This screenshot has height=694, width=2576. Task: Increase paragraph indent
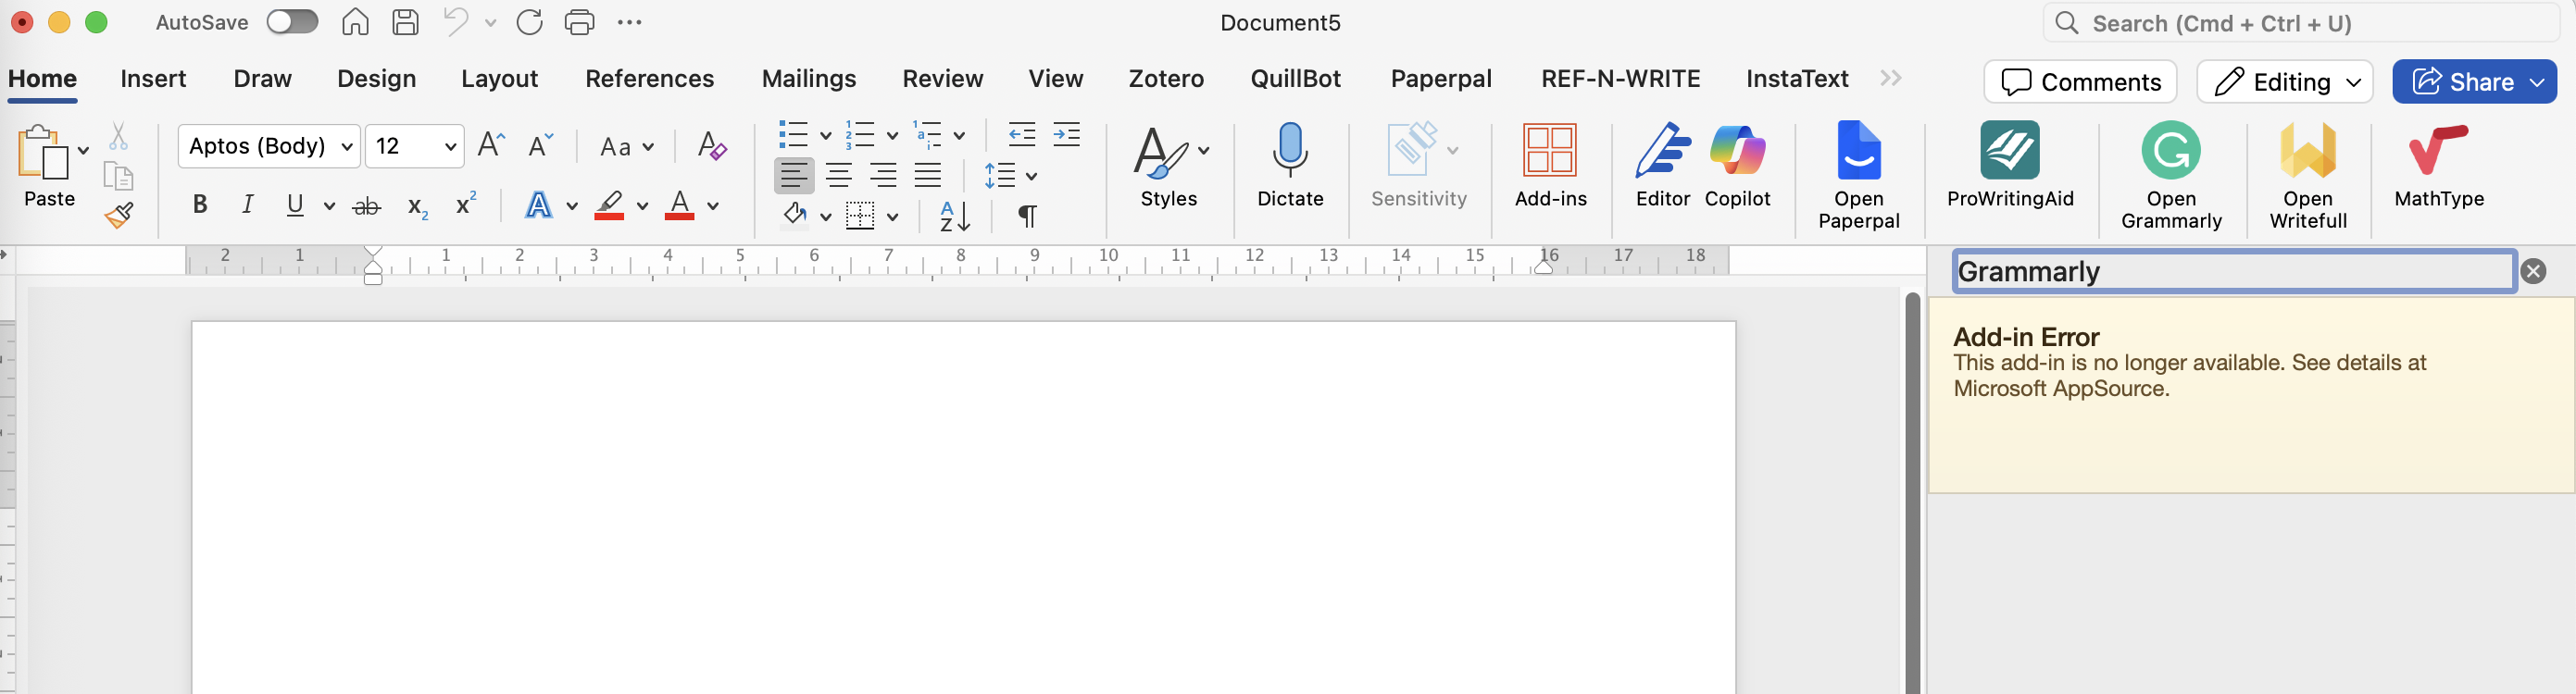1066,134
